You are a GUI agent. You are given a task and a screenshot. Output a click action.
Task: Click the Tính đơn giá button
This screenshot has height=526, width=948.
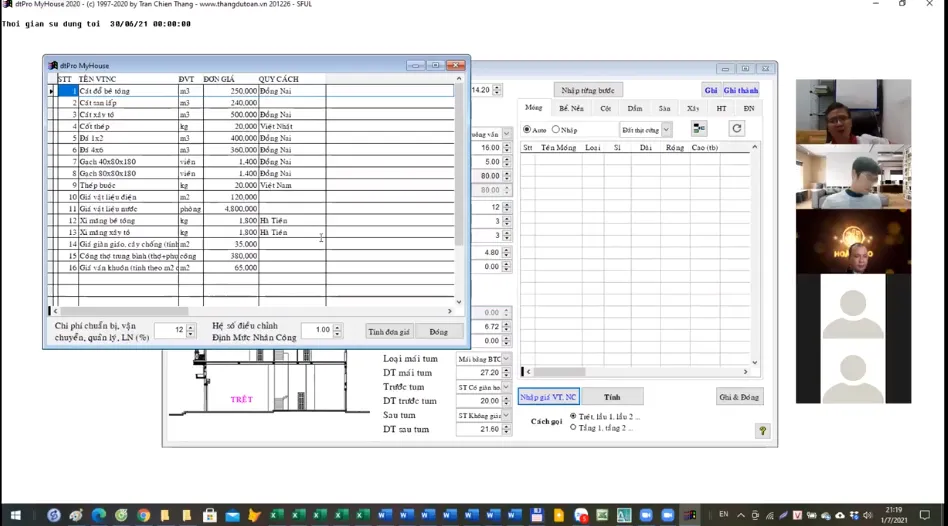tap(389, 331)
